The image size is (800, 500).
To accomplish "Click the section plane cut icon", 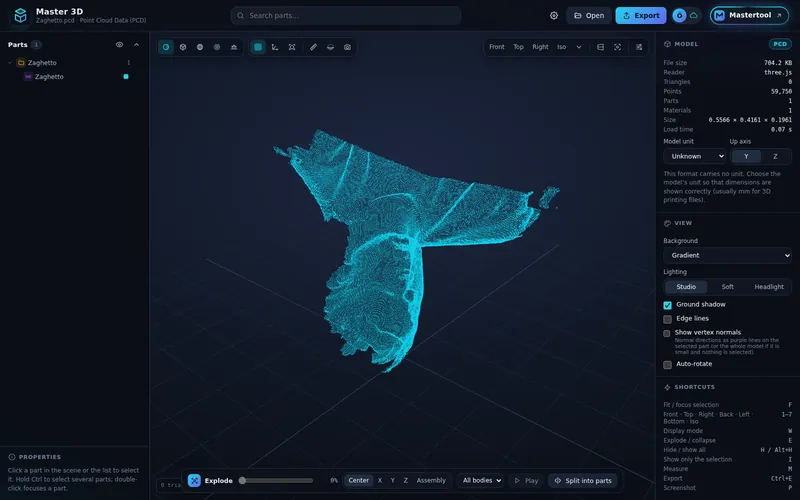I will (x=331, y=47).
